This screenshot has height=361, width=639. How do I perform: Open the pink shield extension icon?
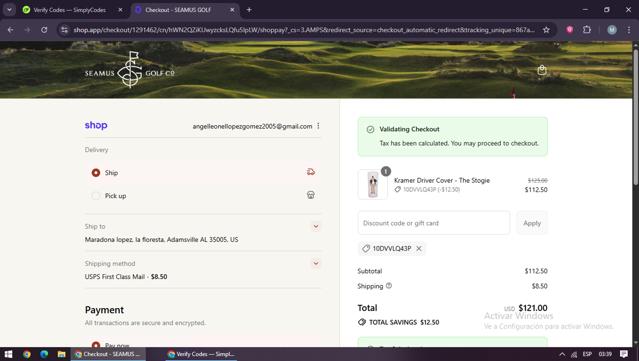(569, 30)
